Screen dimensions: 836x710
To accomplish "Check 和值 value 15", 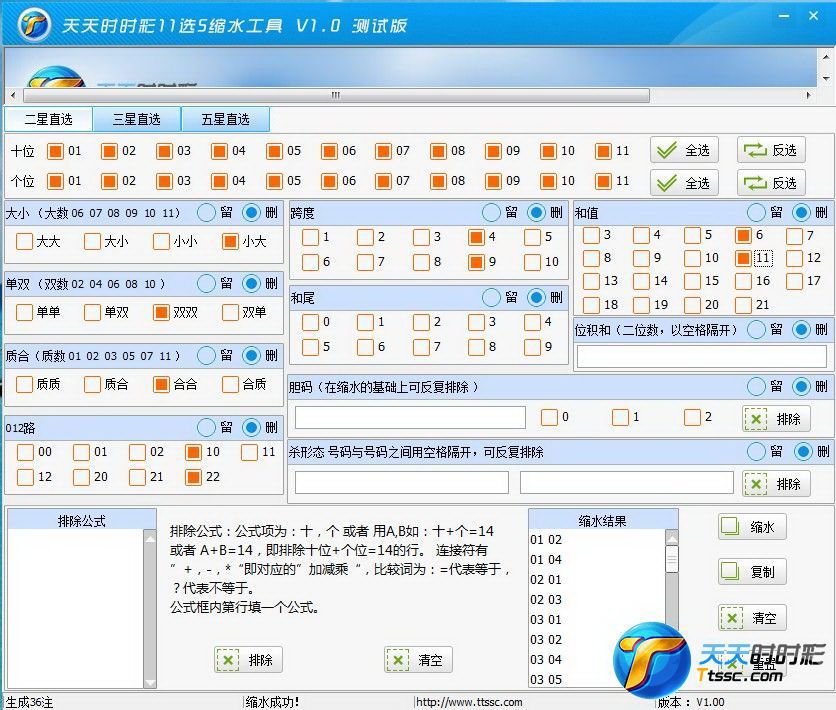I will pos(692,281).
